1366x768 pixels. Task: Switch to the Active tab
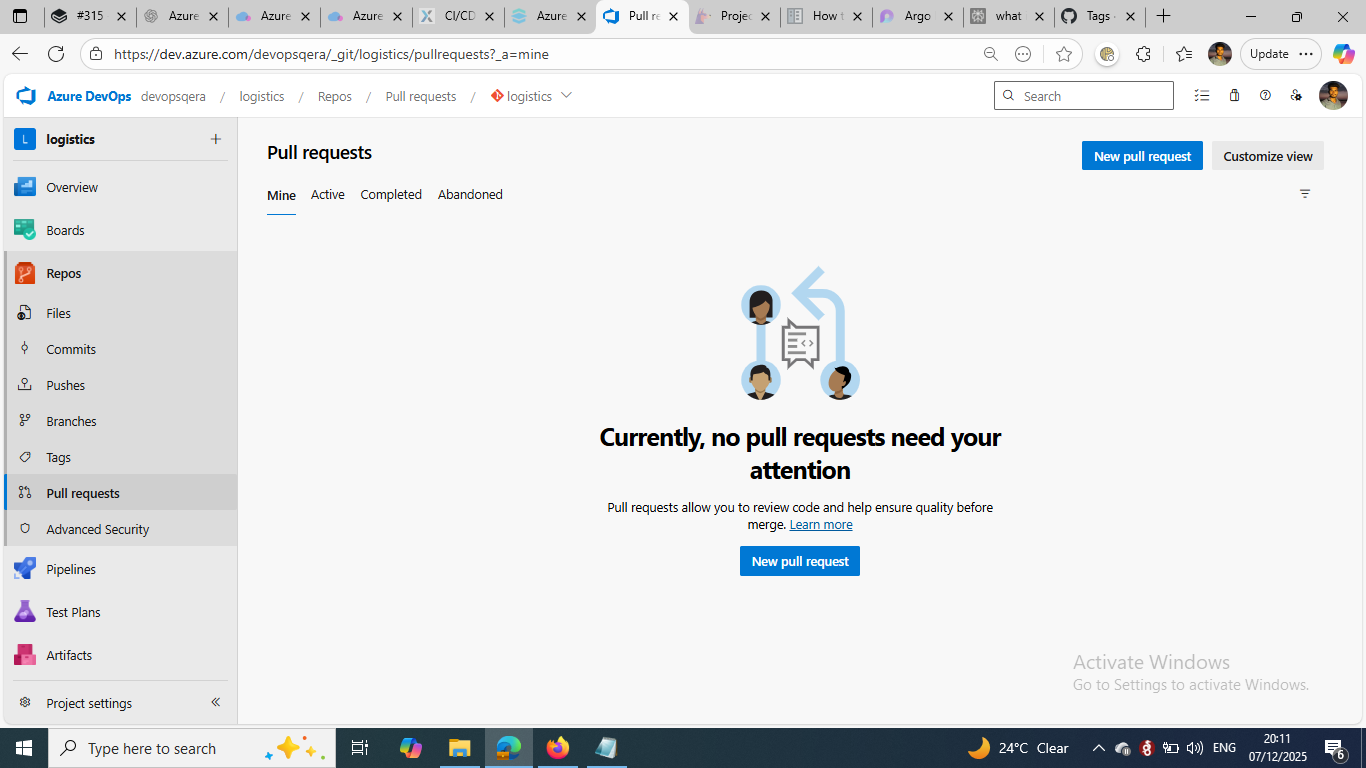327,194
